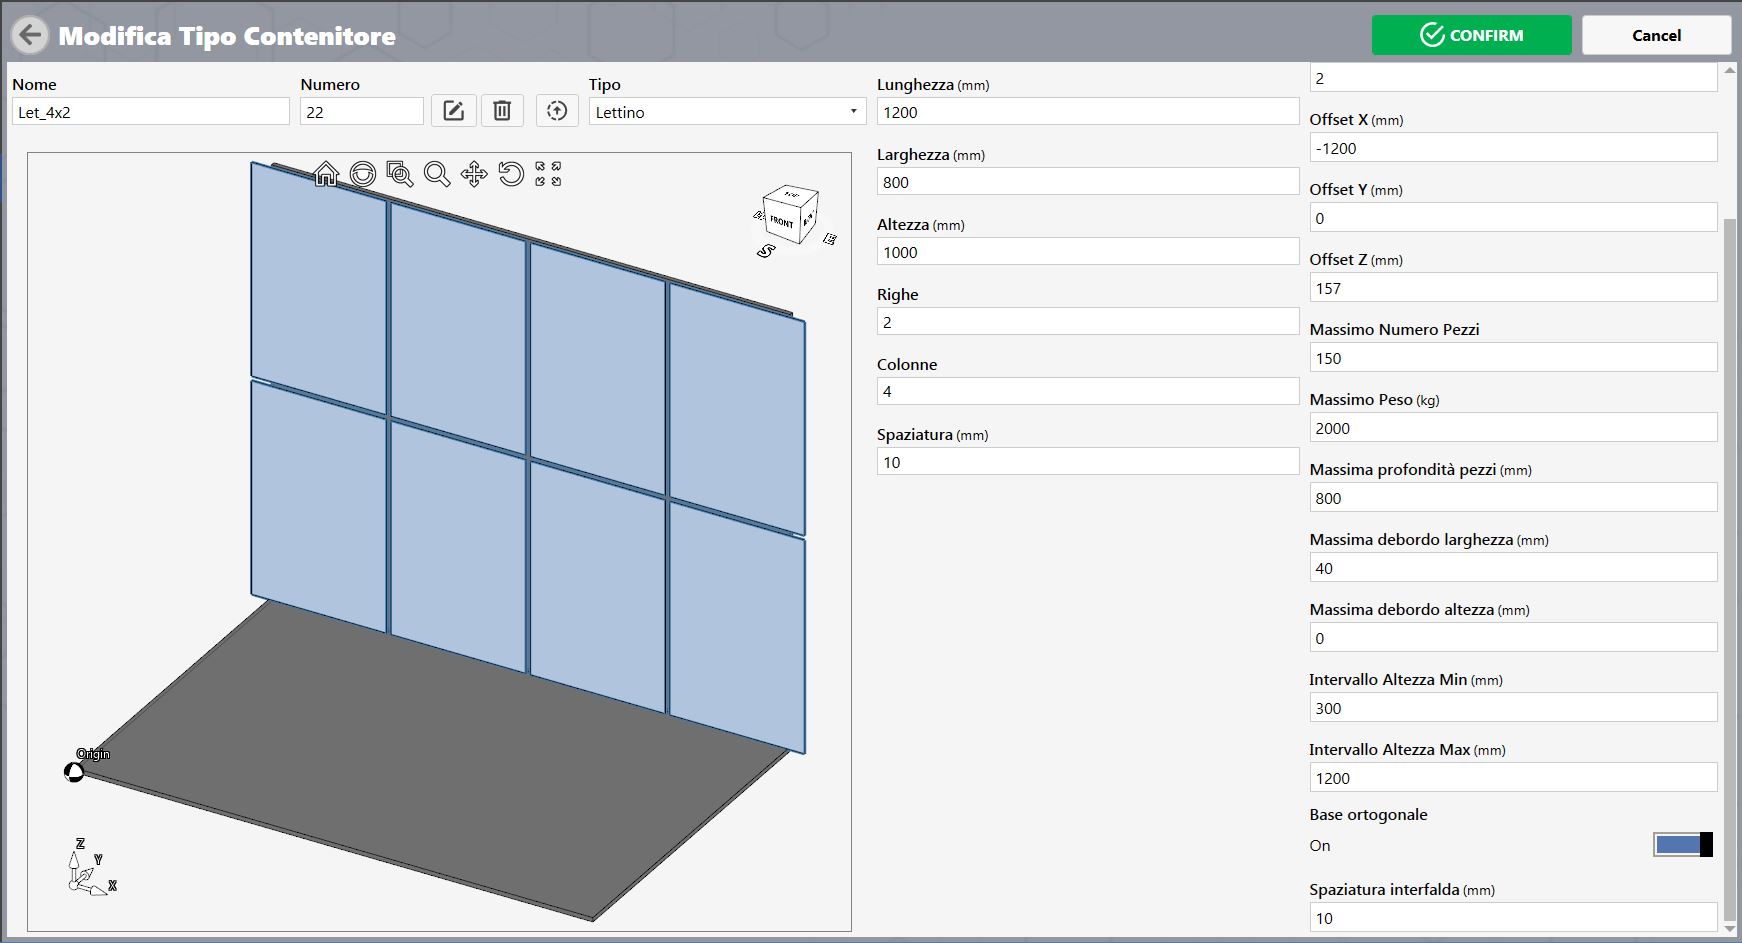Screen dimensions: 1742x943
Task: Click the Lunghezza input field
Action: [1088, 112]
